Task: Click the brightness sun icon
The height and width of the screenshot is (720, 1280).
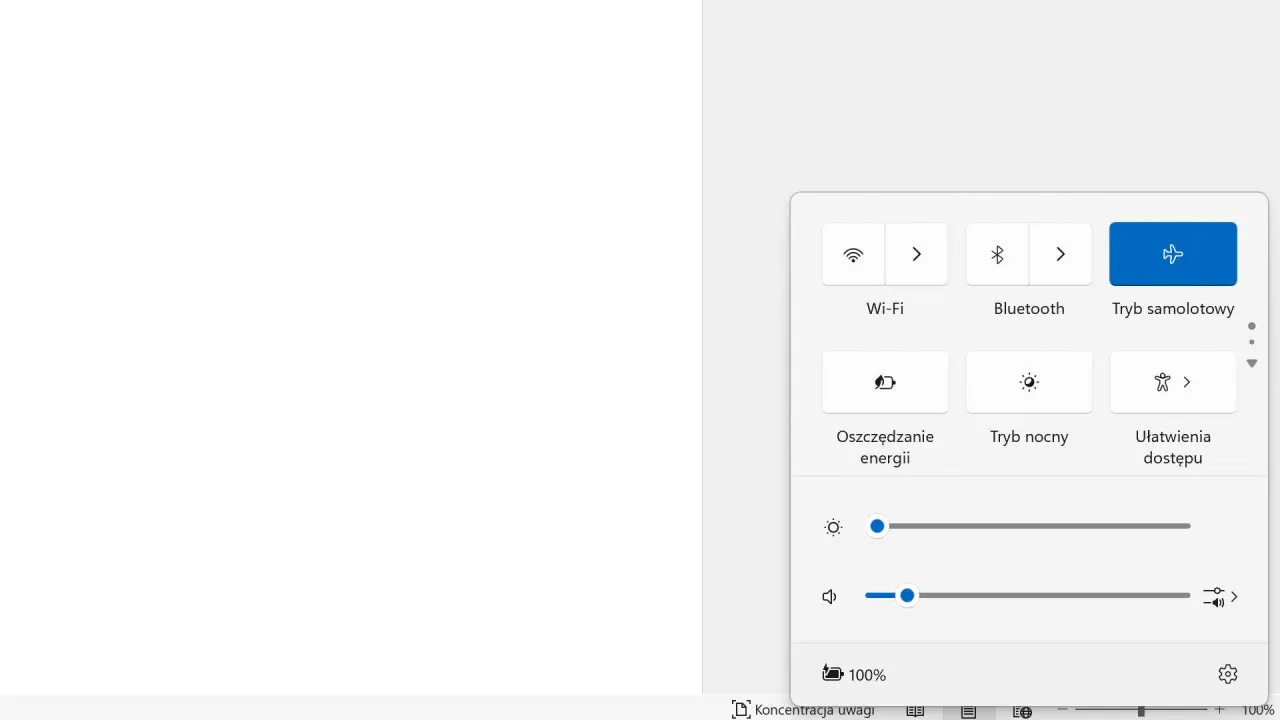Action: 833,526
